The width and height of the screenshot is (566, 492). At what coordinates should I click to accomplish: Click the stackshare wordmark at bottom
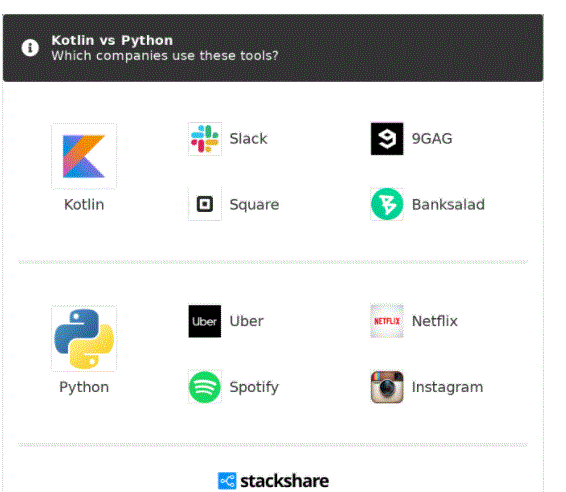(x=284, y=481)
